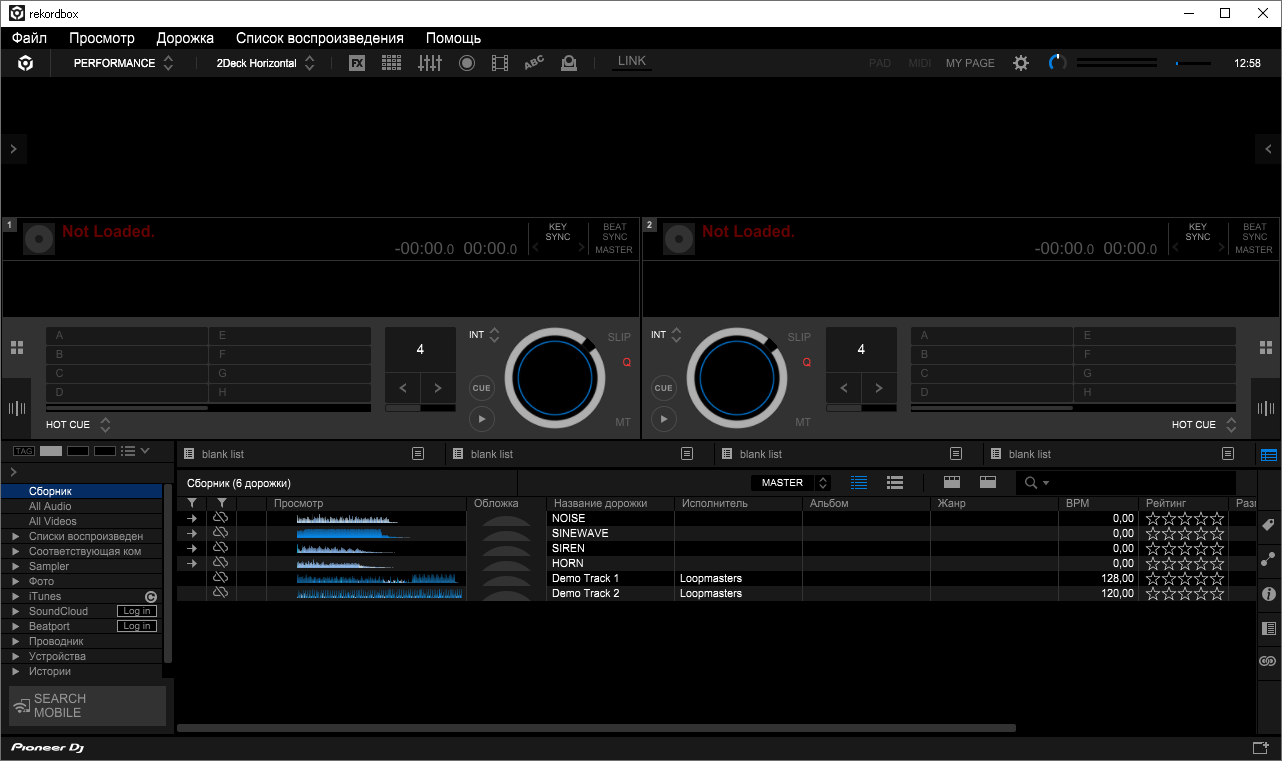
Task: Open the recording panel
Action: tap(464, 62)
